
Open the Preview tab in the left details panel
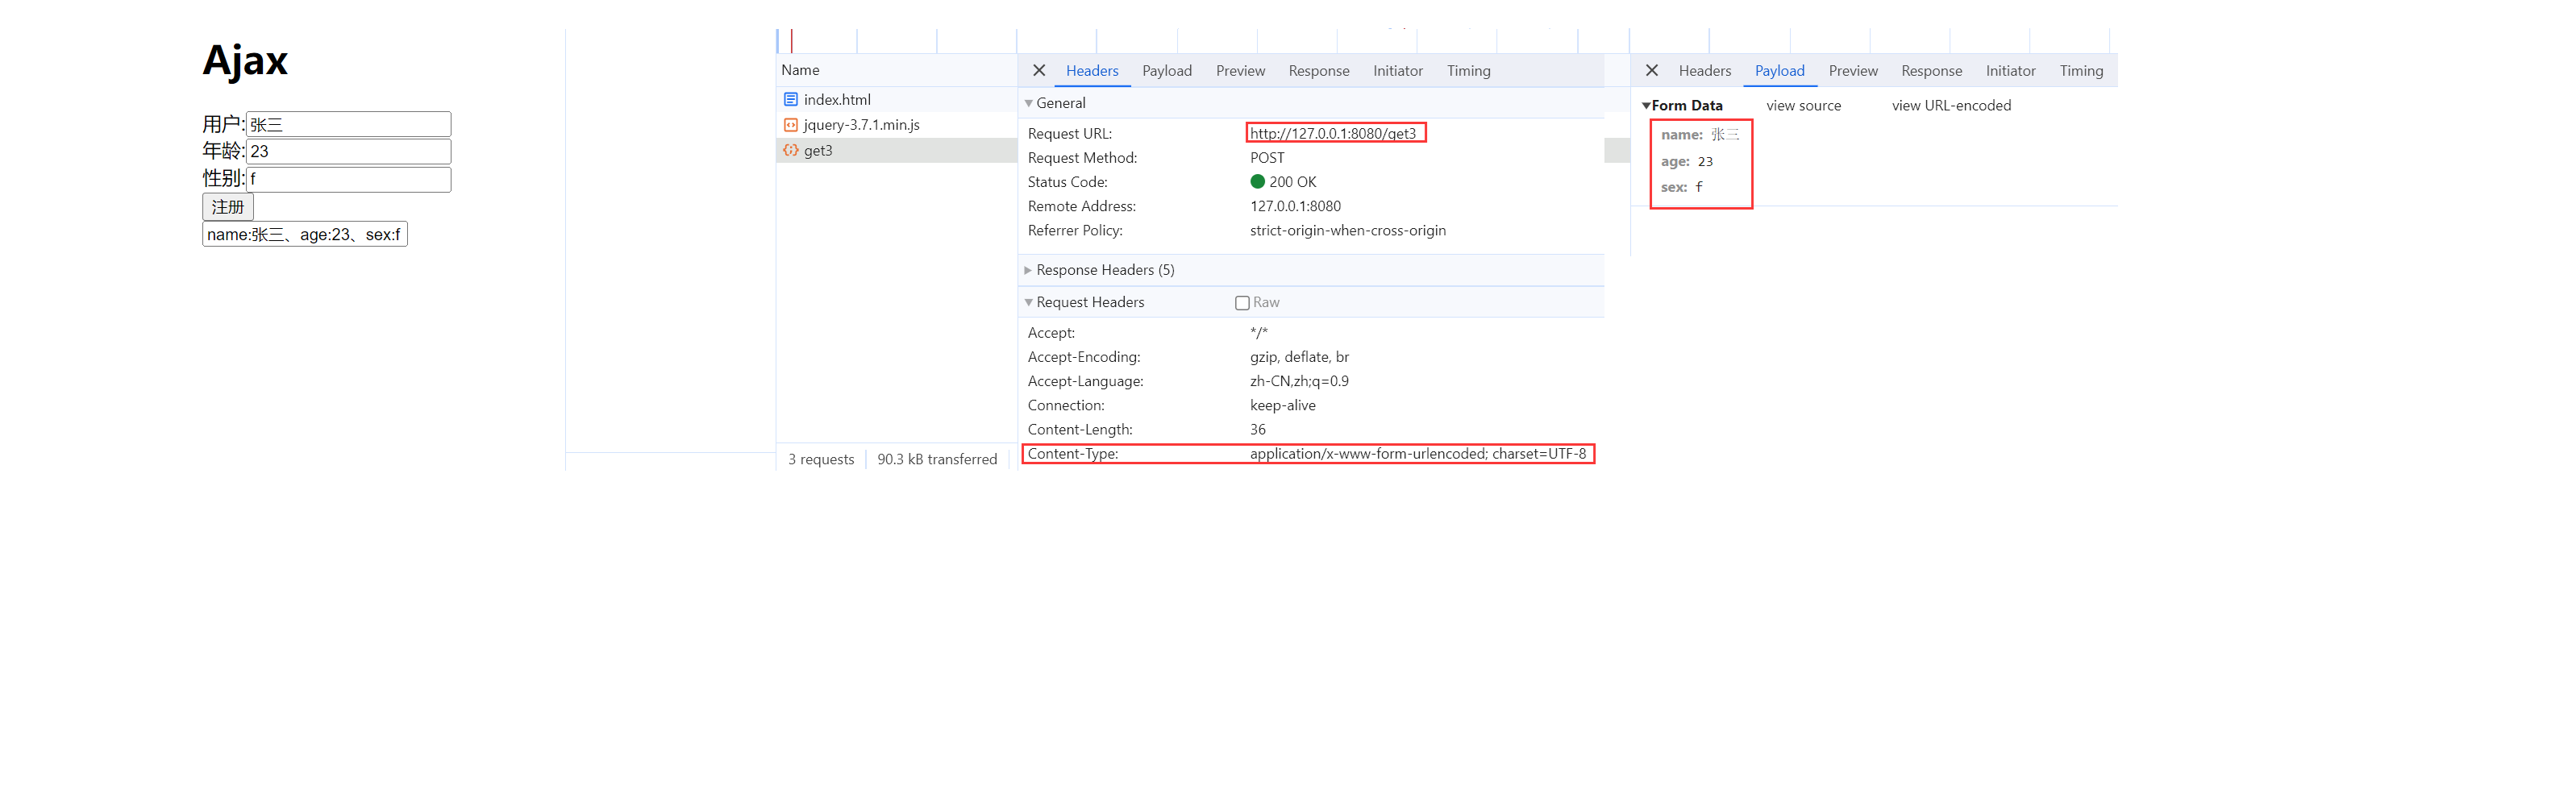1240,71
